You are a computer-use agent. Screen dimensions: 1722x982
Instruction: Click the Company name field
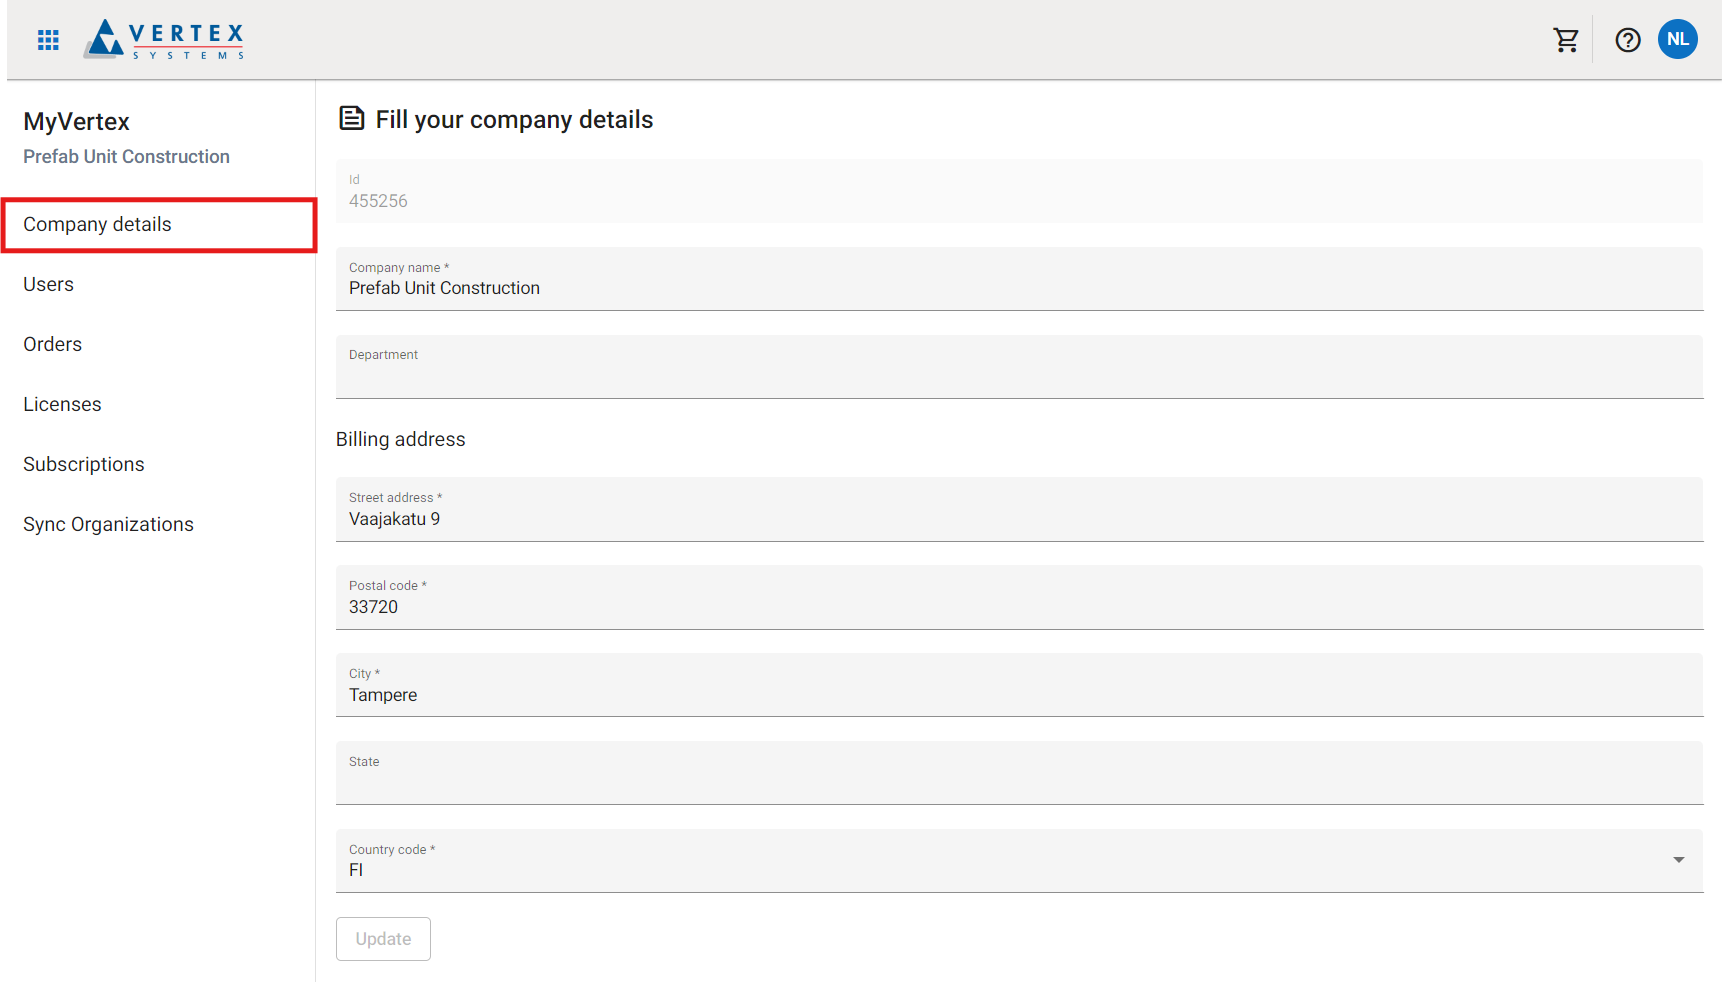tap(1018, 288)
